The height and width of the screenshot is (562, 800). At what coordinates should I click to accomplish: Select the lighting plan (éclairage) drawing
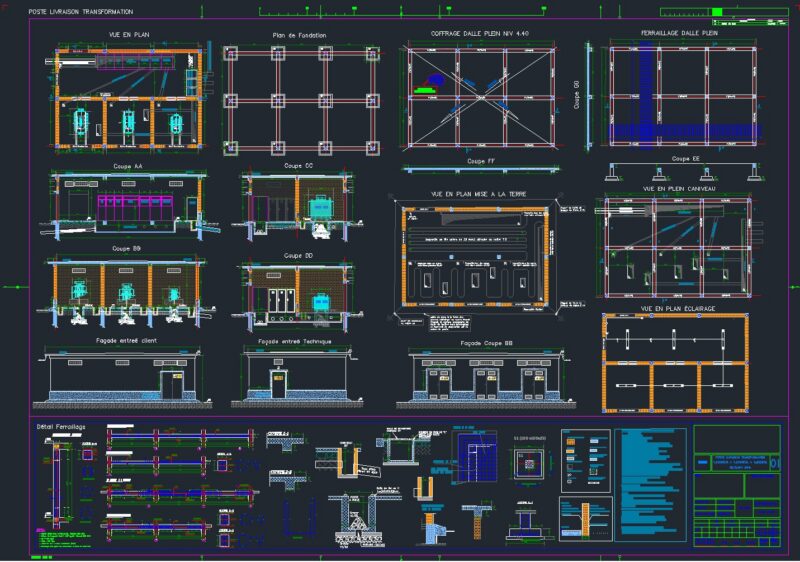point(676,363)
